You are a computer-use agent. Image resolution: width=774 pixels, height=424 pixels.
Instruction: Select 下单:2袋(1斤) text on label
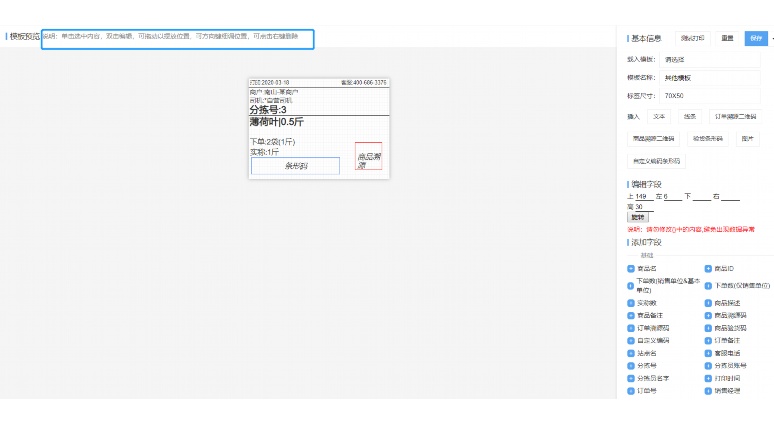pyautogui.click(x=272, y=142)
